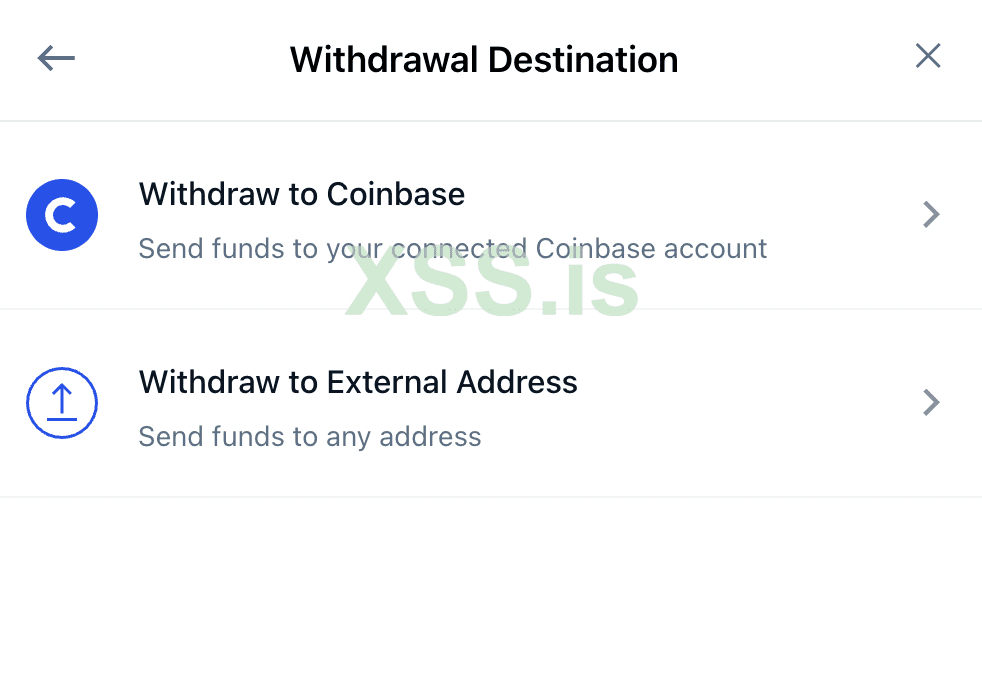Go back using the left arrow

tap(56, 58)
